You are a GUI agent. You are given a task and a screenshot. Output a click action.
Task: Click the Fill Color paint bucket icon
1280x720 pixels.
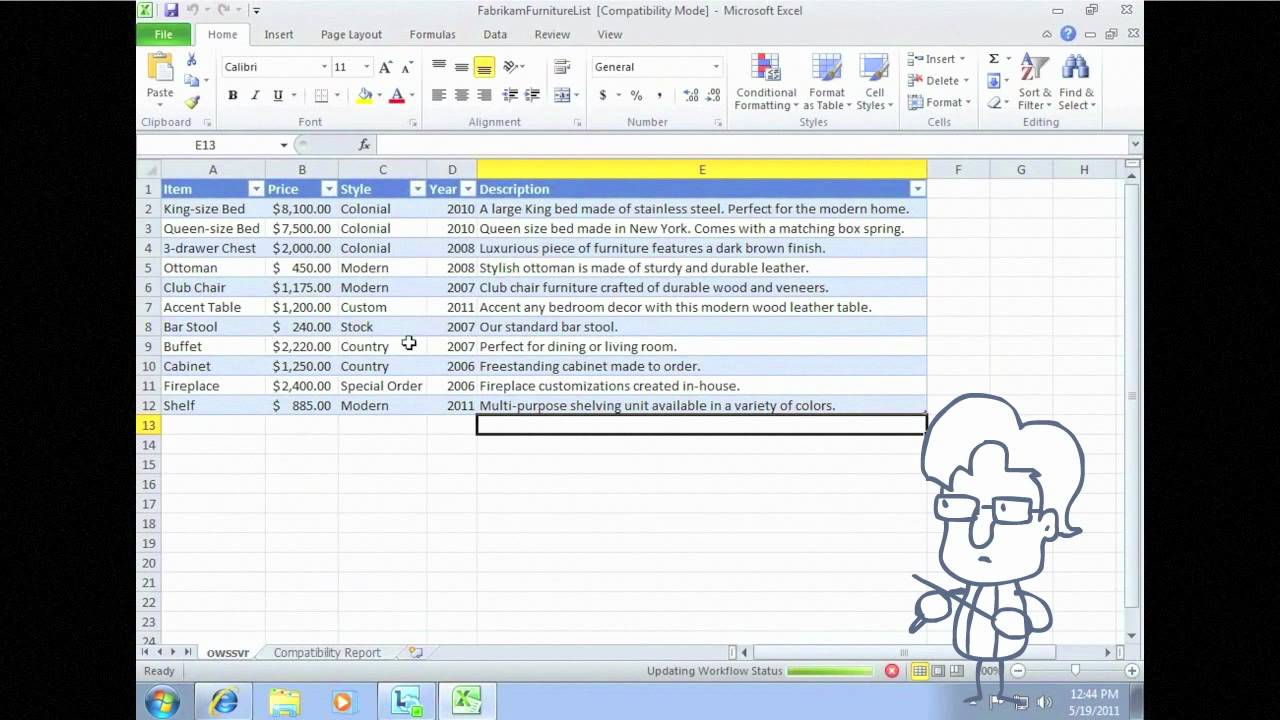tap(365, 95)
